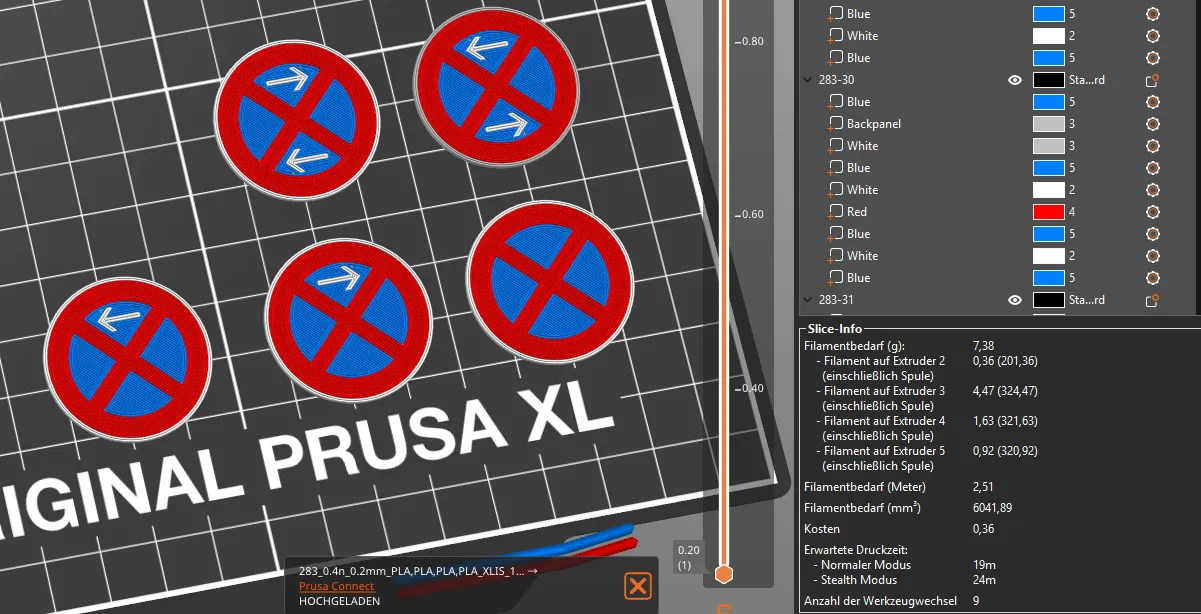Image resolution: width=1201 pixels, height=614 pixels.
Task: Select the Backpanel item in list
Action: 874,124
